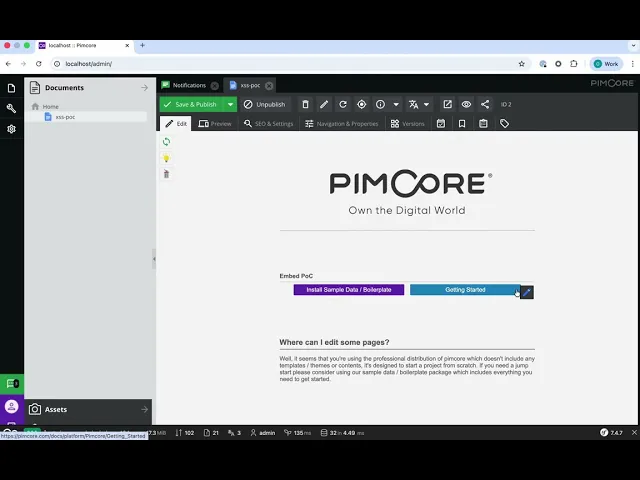Collapse the left tree panel splitter handle
The width and height of the screenshot is (640, 480).
[x=154, y=259]
